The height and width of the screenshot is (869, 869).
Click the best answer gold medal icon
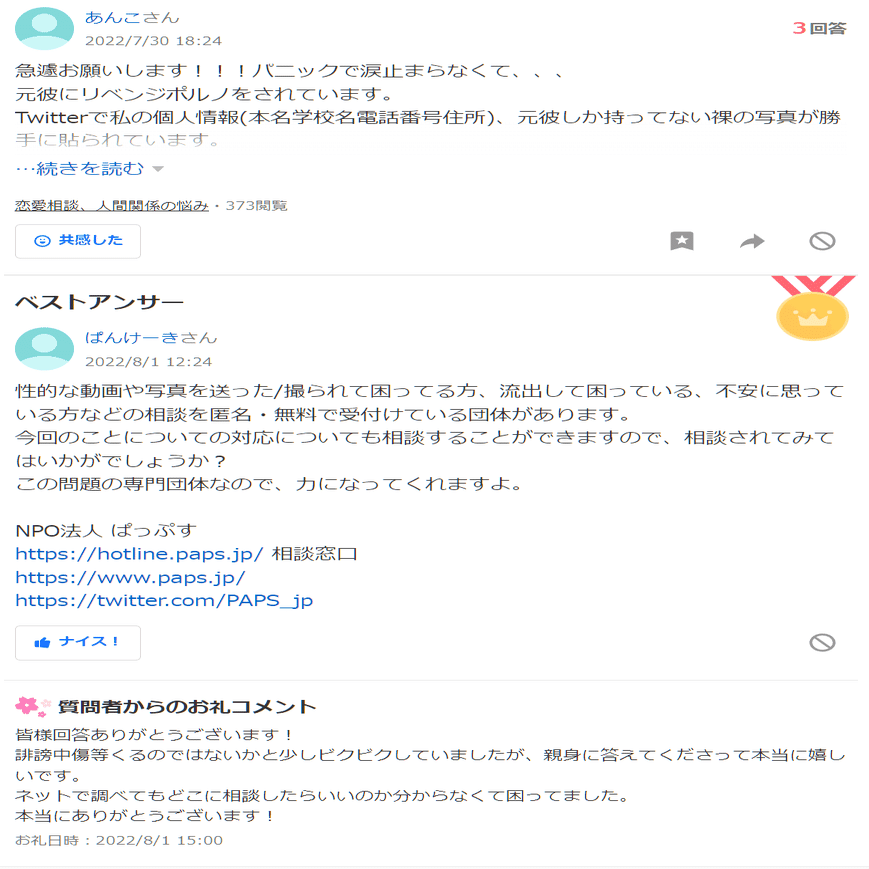pos(812,308)
